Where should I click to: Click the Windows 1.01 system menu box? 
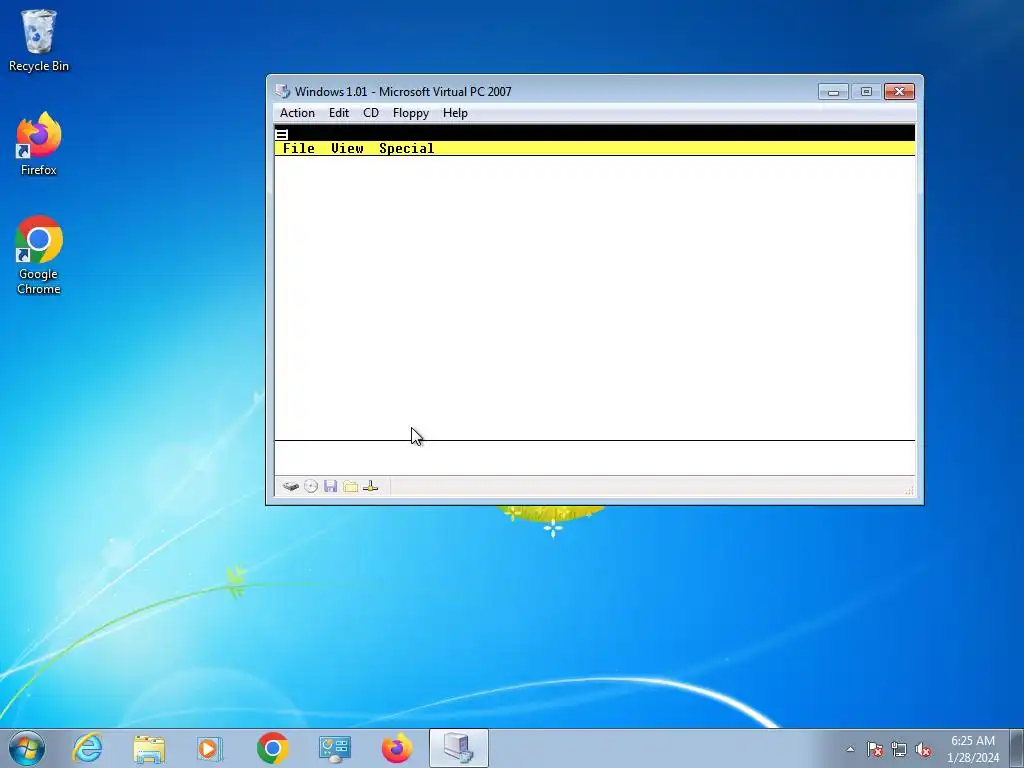point(281,135)
